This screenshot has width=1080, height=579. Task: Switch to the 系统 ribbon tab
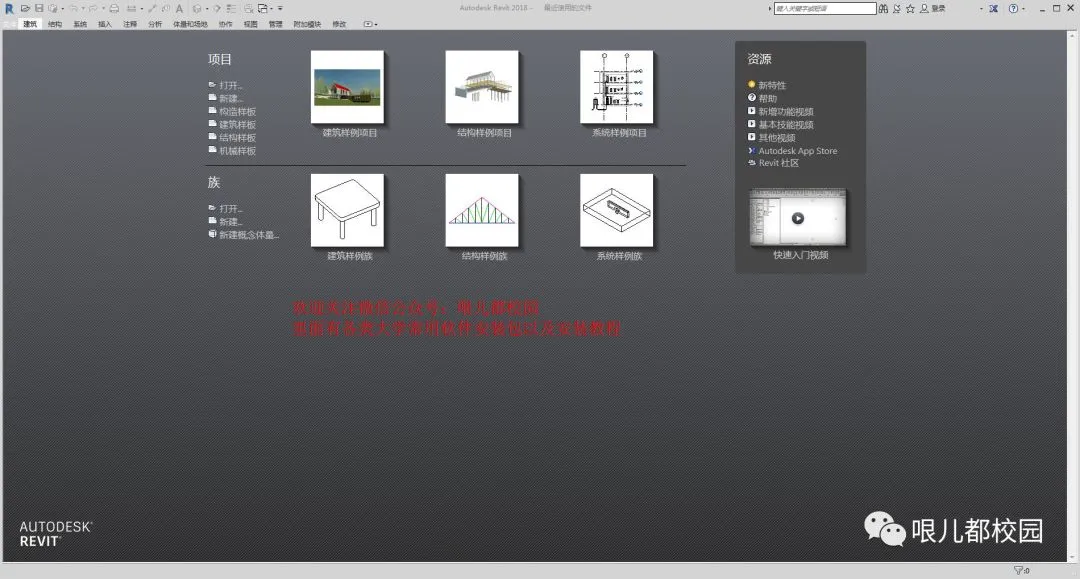point(80,24)
